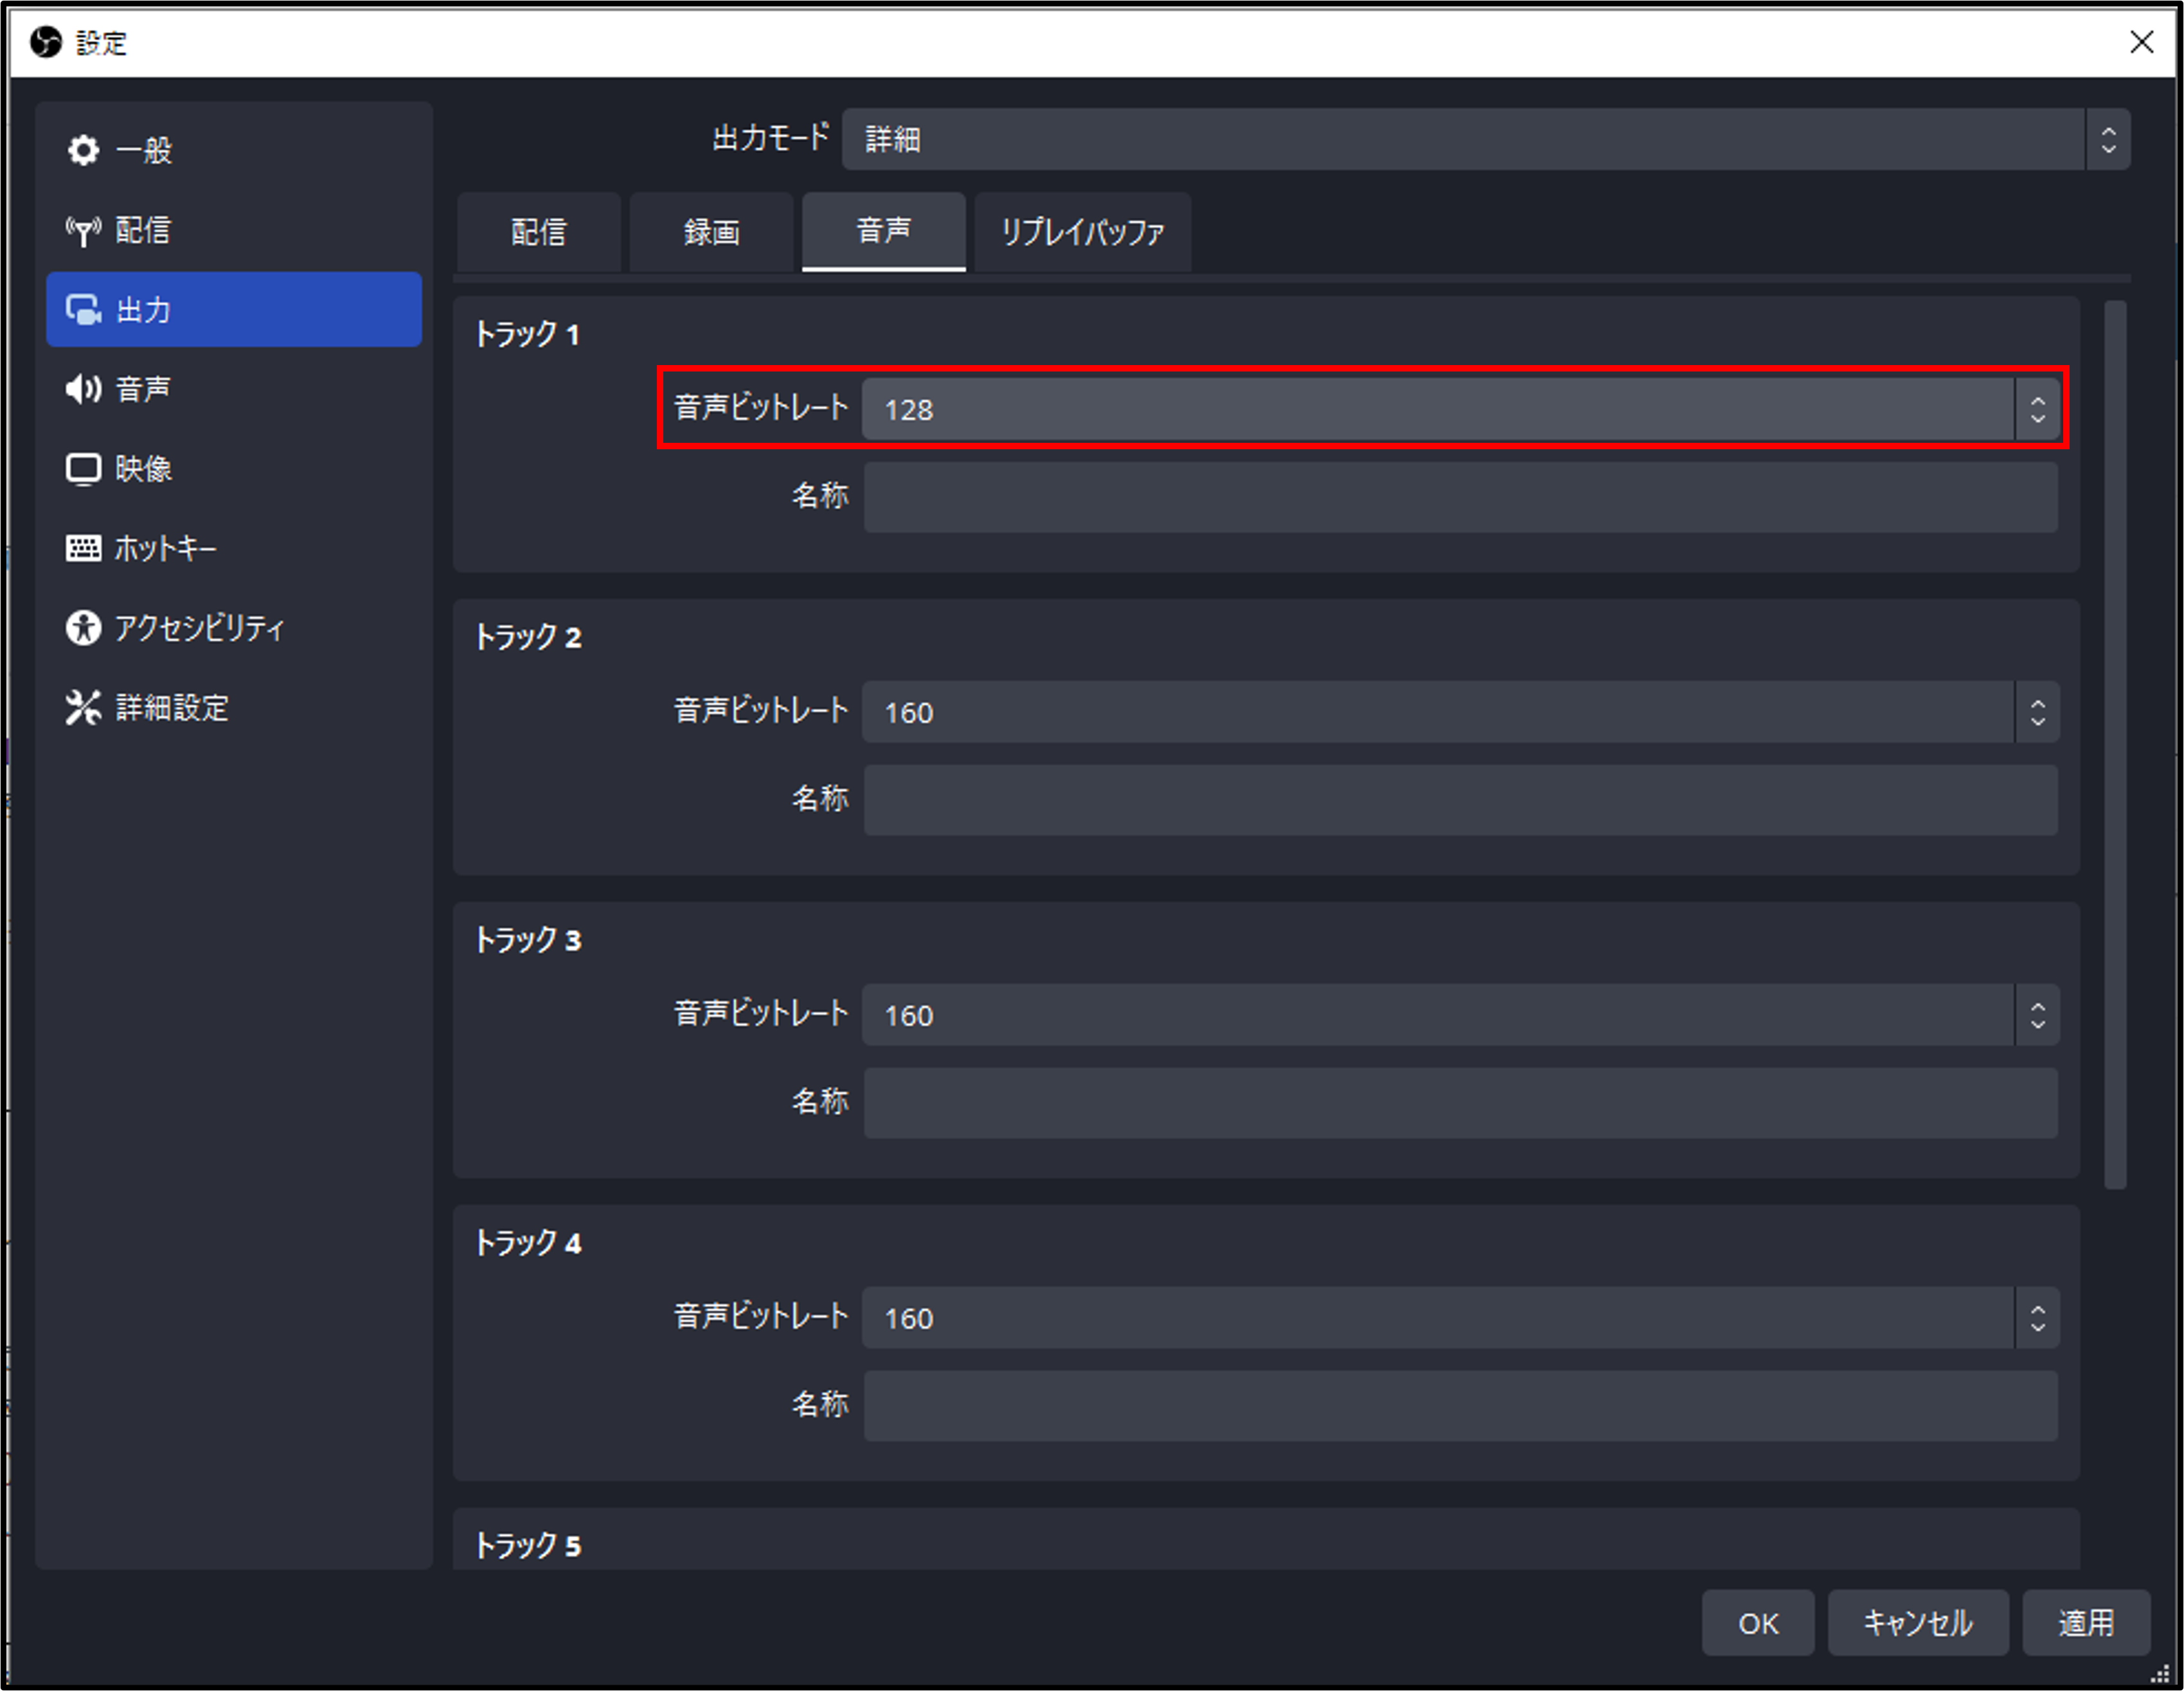2184x1691 pixels.
Task: Open the Stream antenna icon section
Action: coord(83,231)
